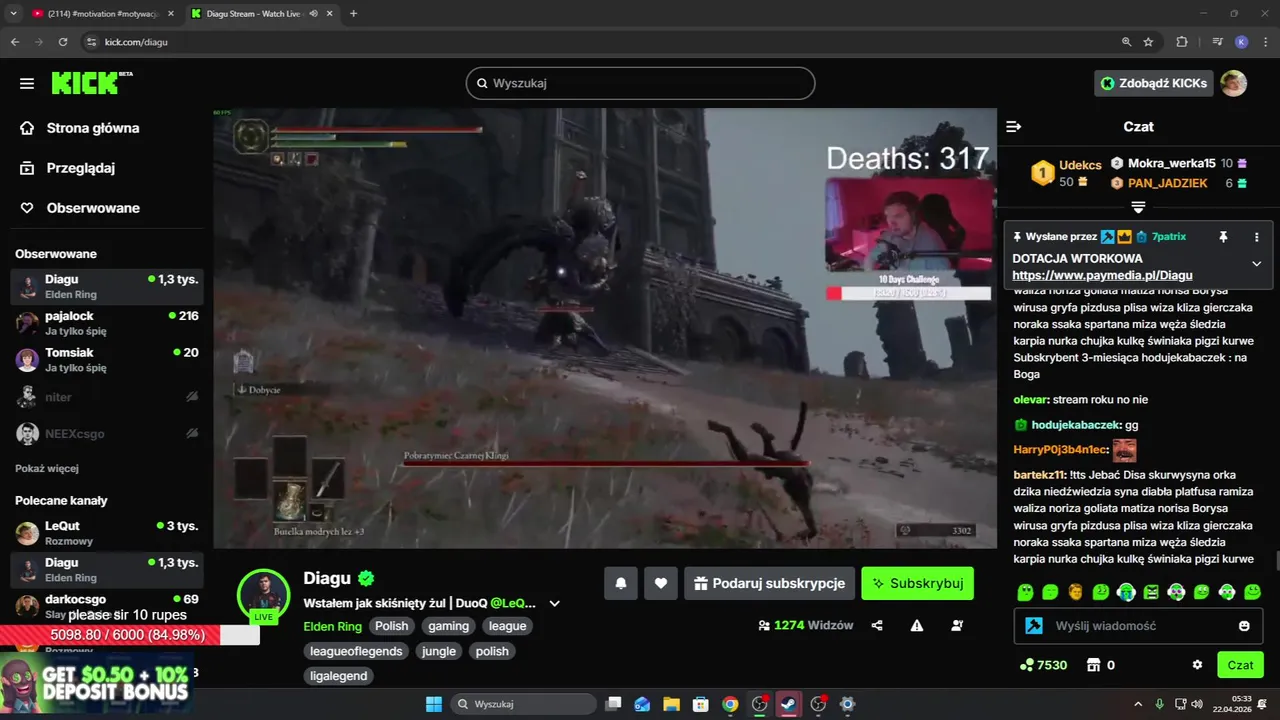Toggle stream notification bell
Viewport: 1280px width, 720px height.
(x=621, y=583)
